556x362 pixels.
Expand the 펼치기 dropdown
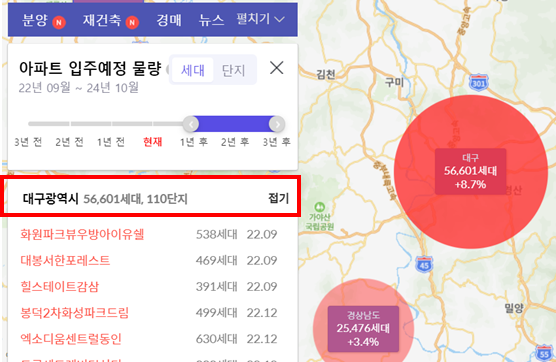[x=261, y=19]
